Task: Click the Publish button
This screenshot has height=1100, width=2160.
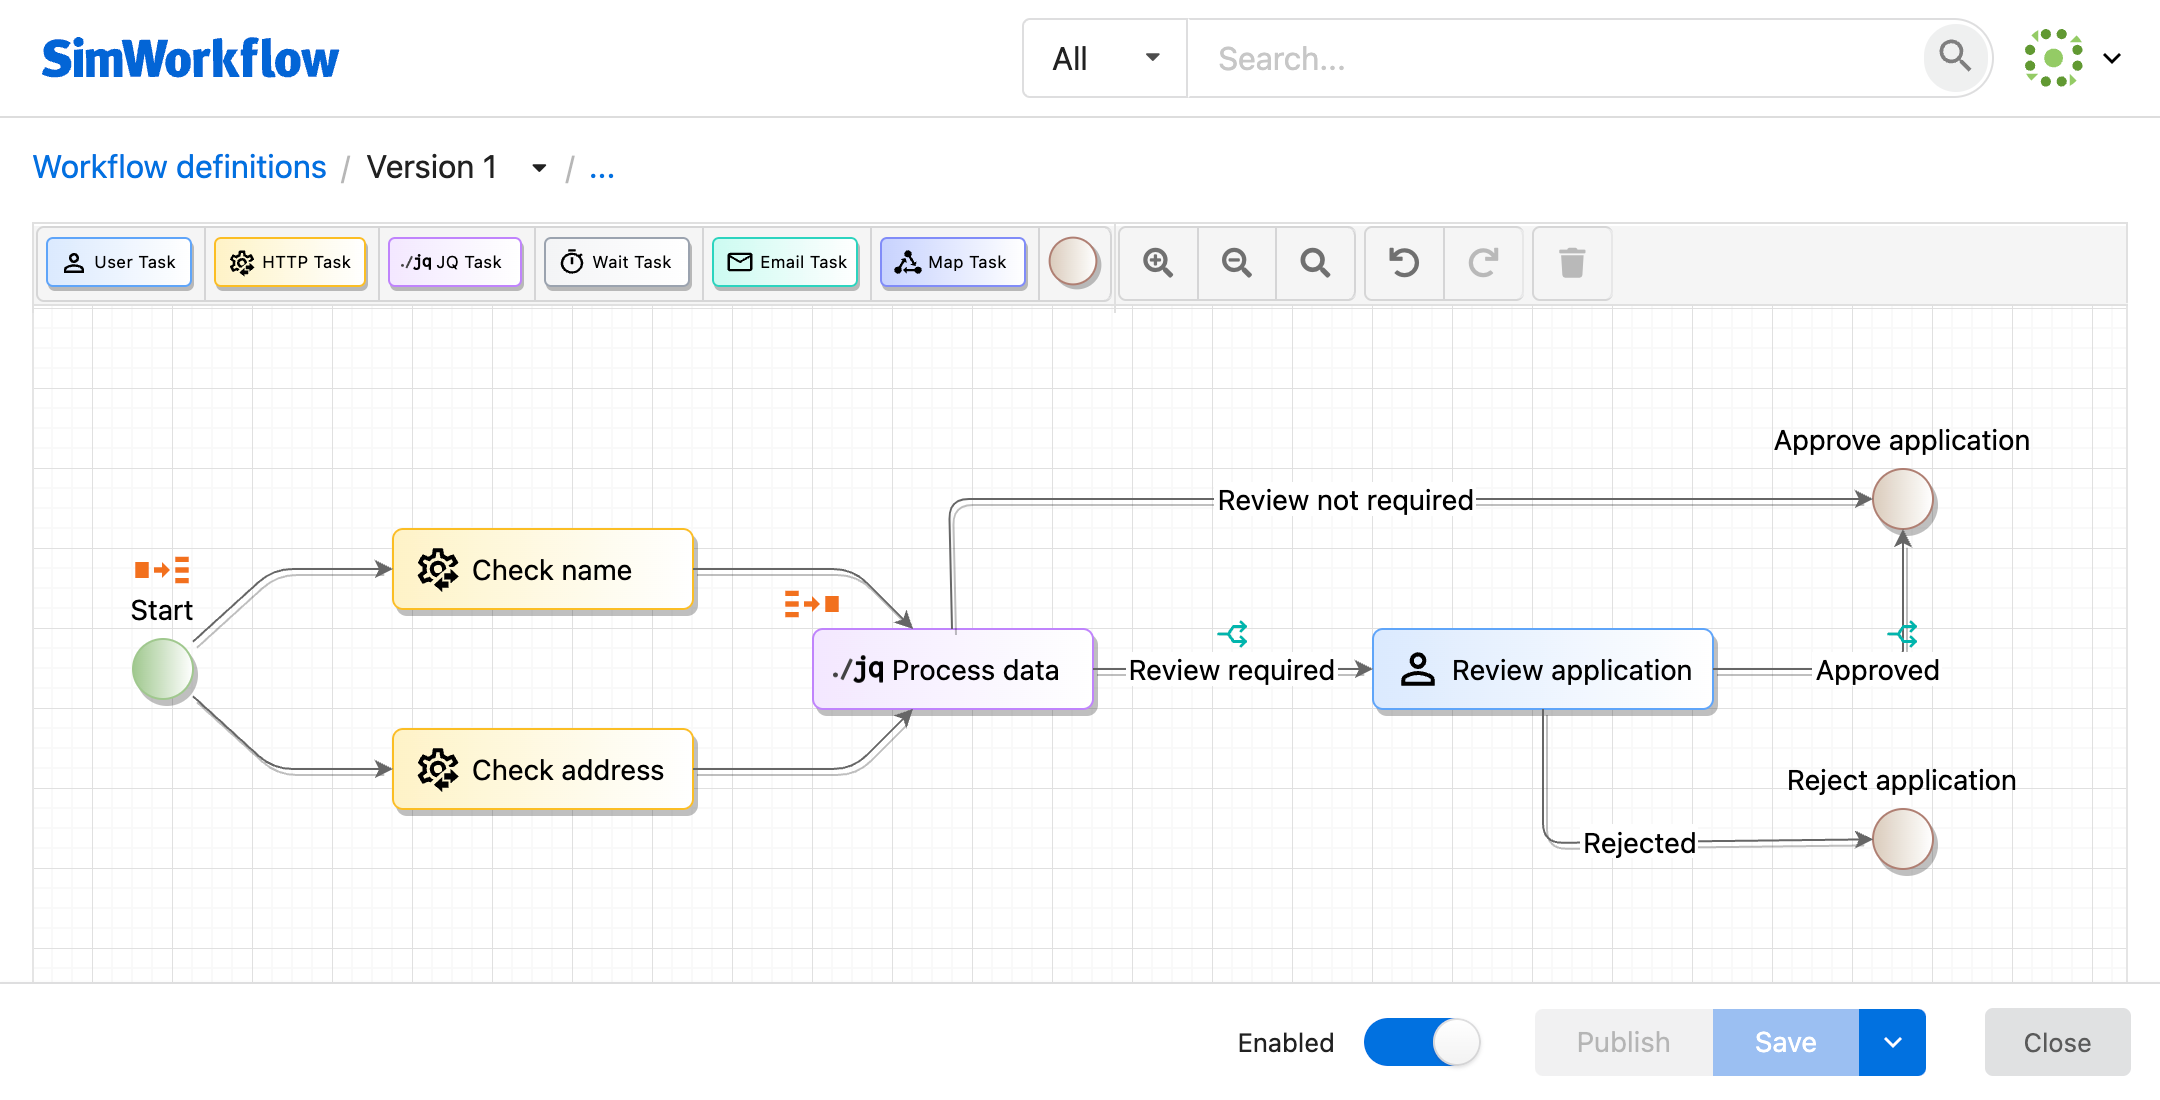Action: 1624,1042
